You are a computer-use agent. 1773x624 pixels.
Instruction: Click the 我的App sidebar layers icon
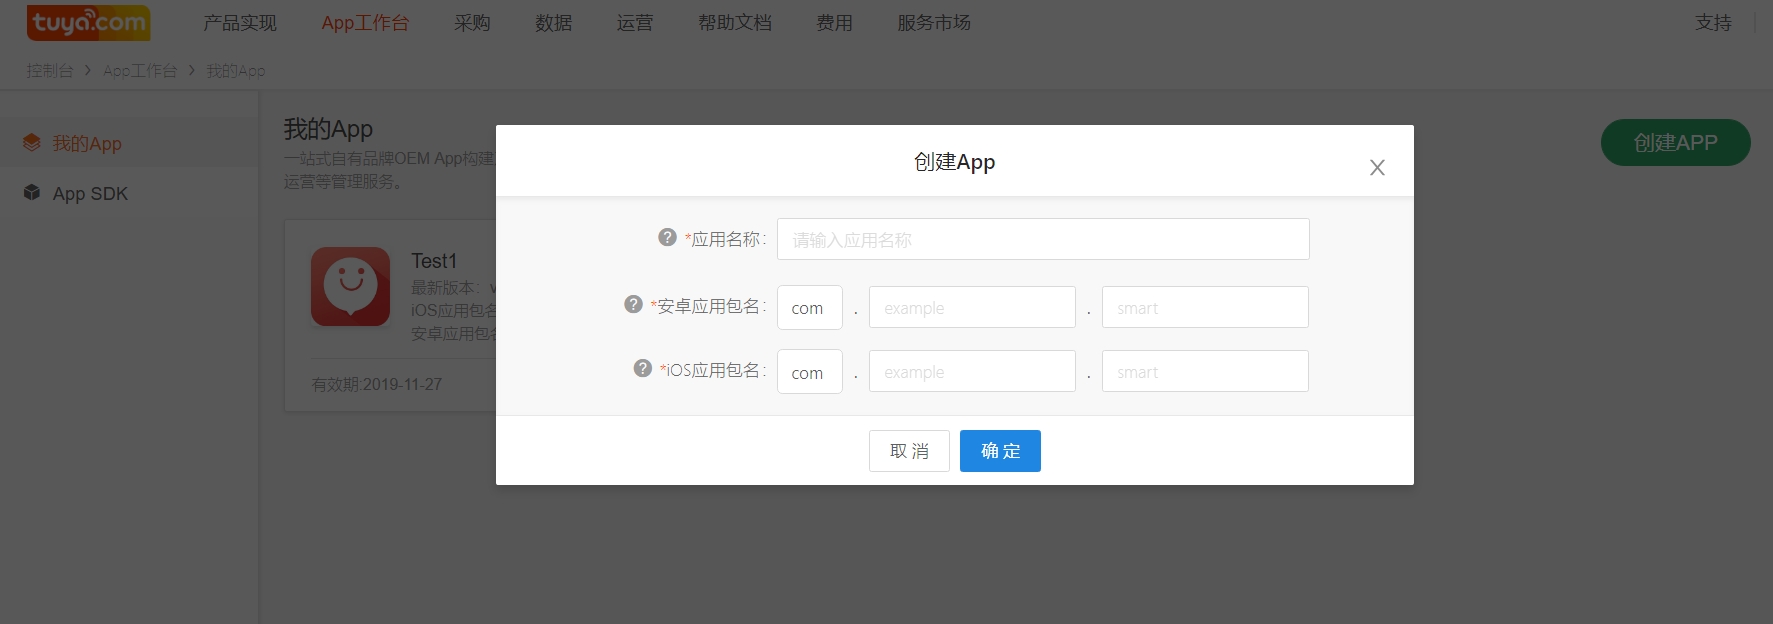coord(32,143)
